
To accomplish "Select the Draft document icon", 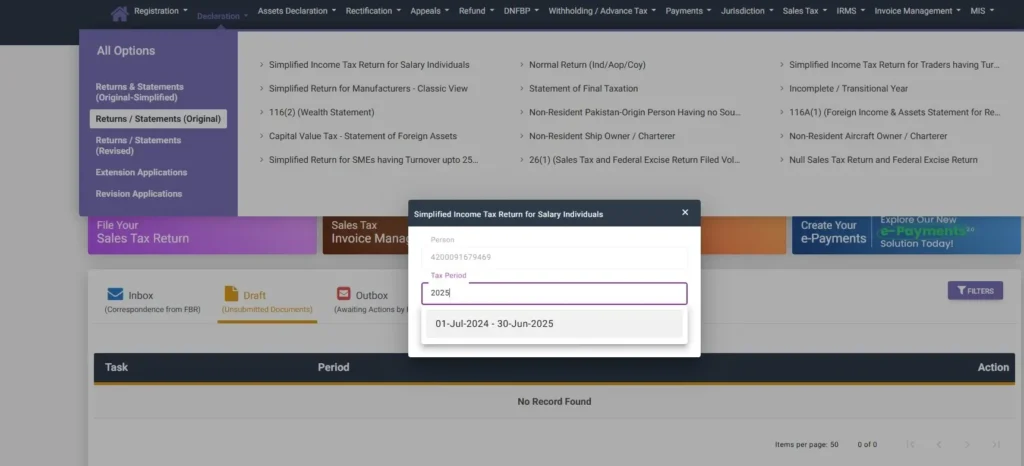I will pyautogui.click(x=231, y=294).
